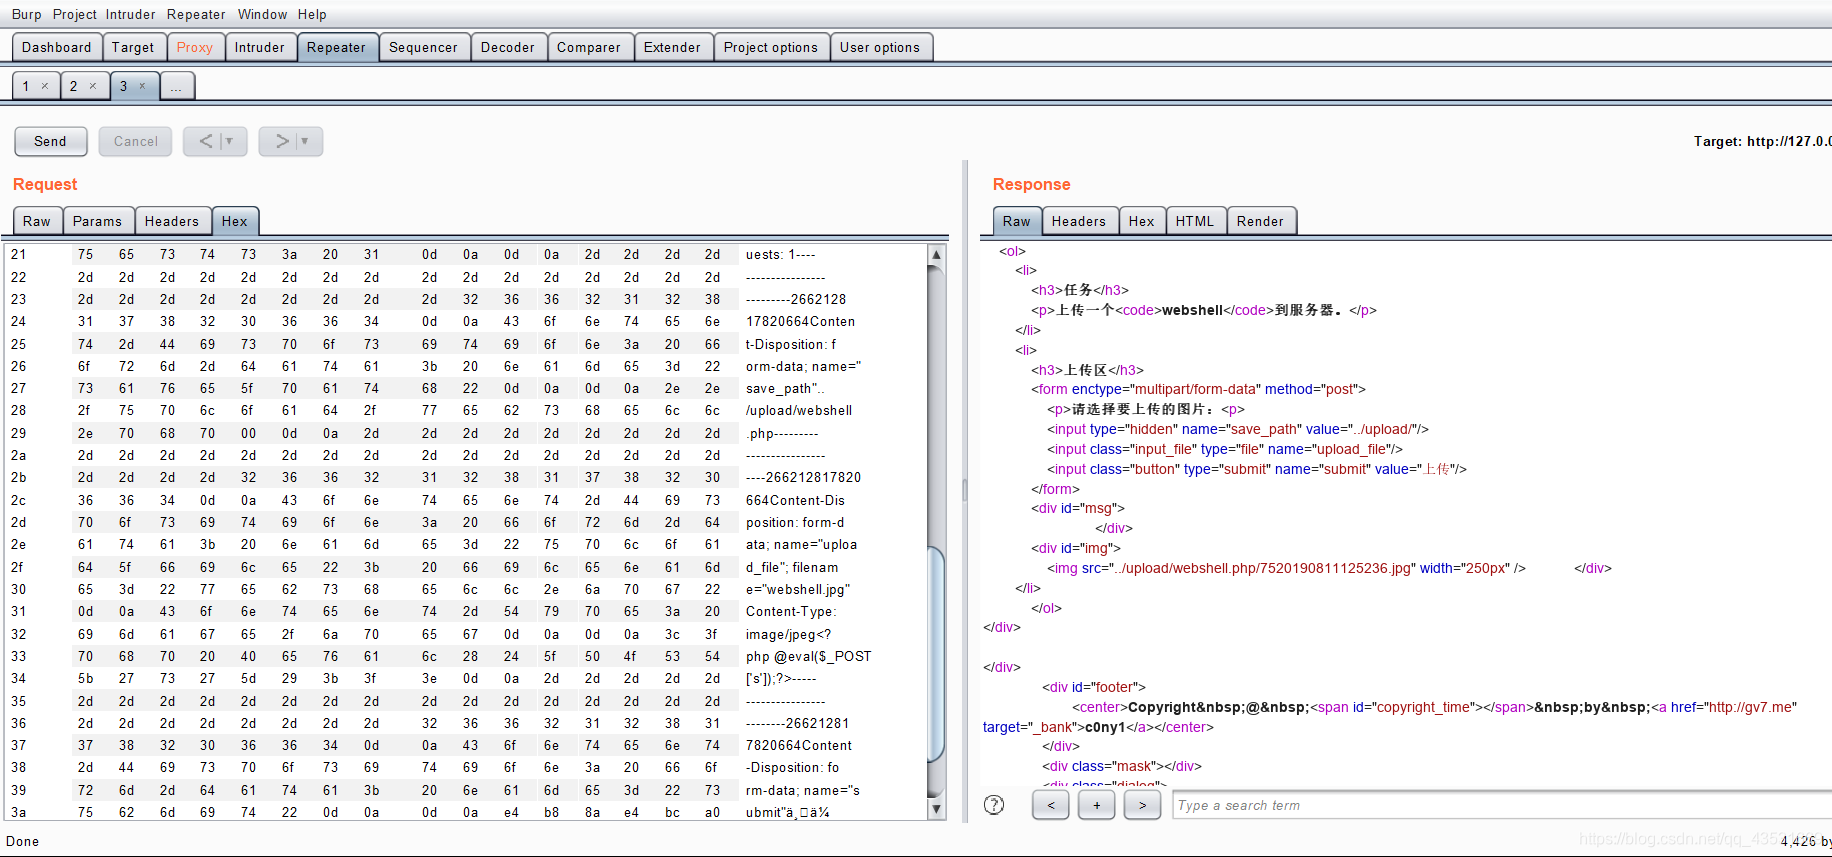The image size is (1832, 857).
Task: Click the Cancel button
Action: (135, 141)
